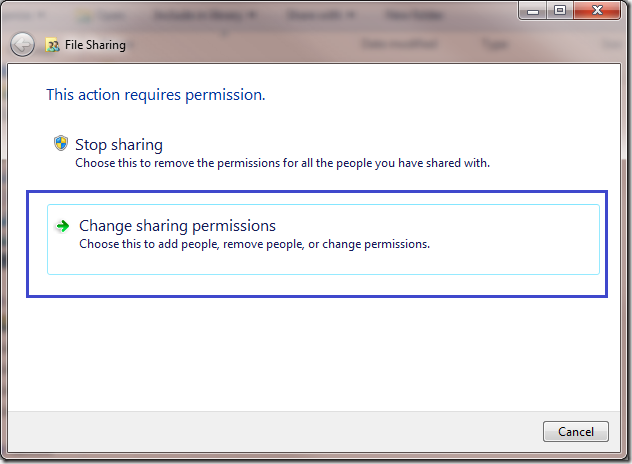Click the File Sharing title text
Screen dimensions: 632x464
tap(97, 45)
